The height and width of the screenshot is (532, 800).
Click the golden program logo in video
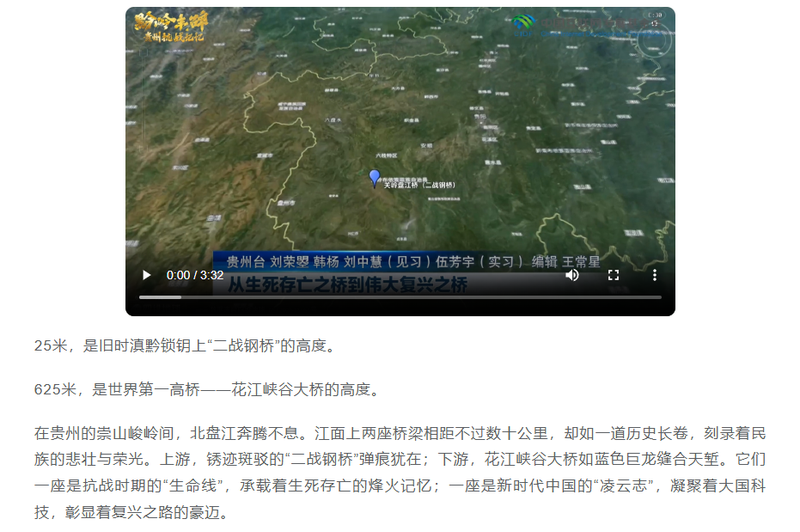(171, 27)
